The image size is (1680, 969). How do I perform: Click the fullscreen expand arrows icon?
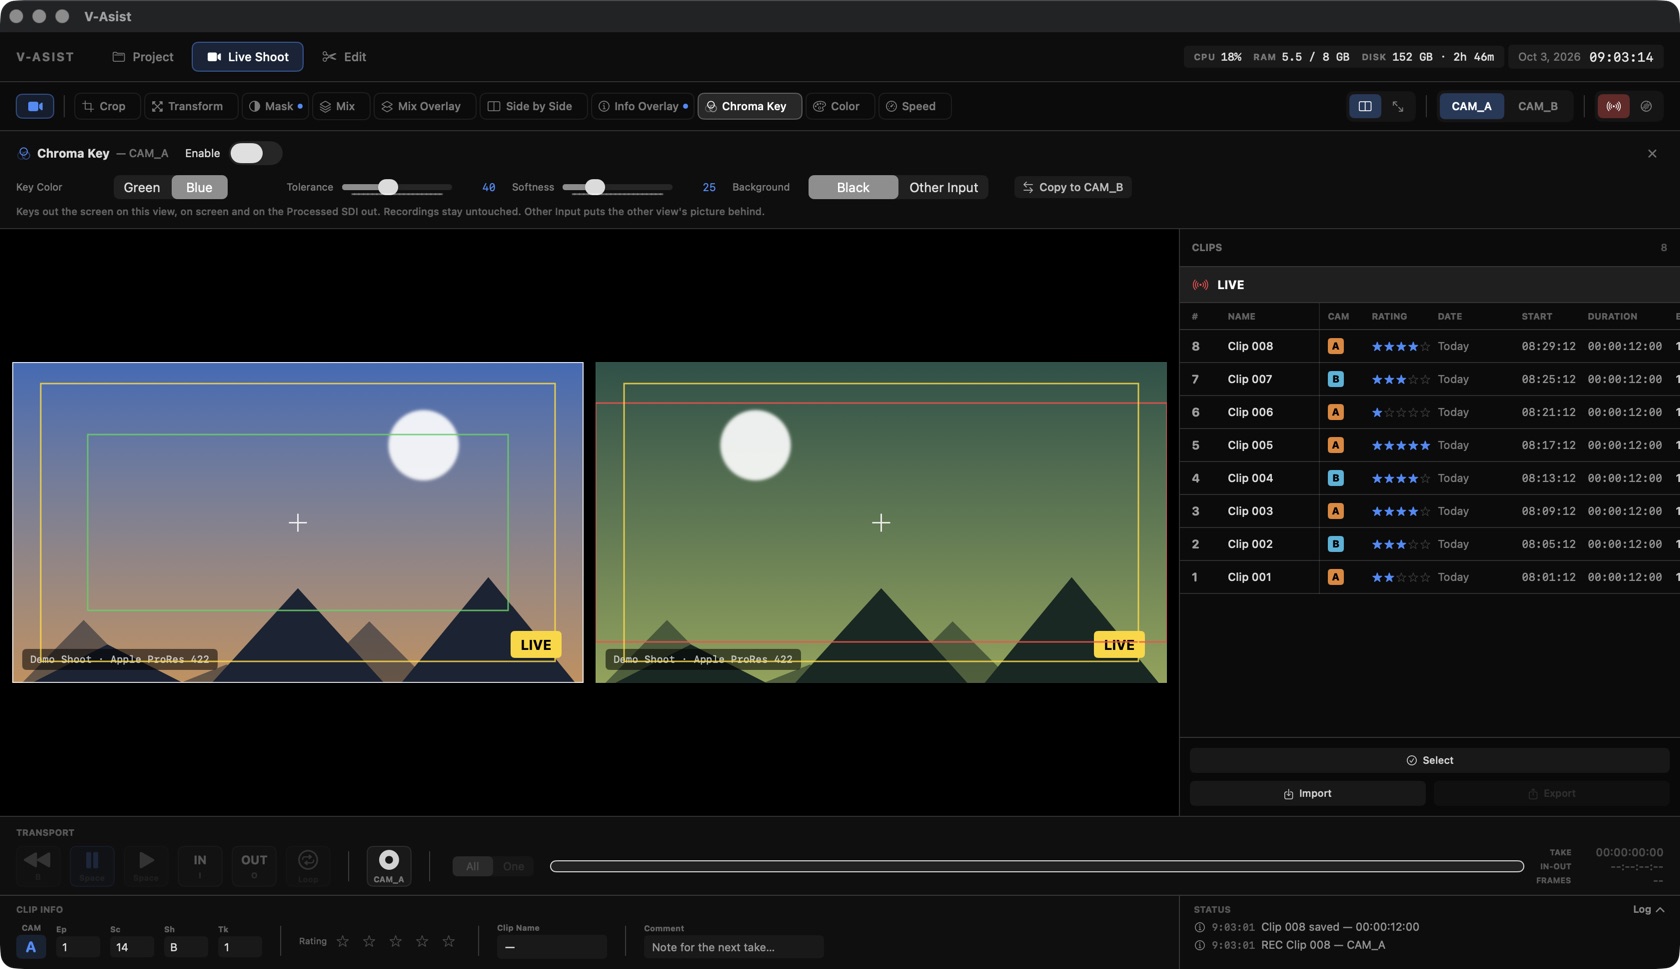1398,106
